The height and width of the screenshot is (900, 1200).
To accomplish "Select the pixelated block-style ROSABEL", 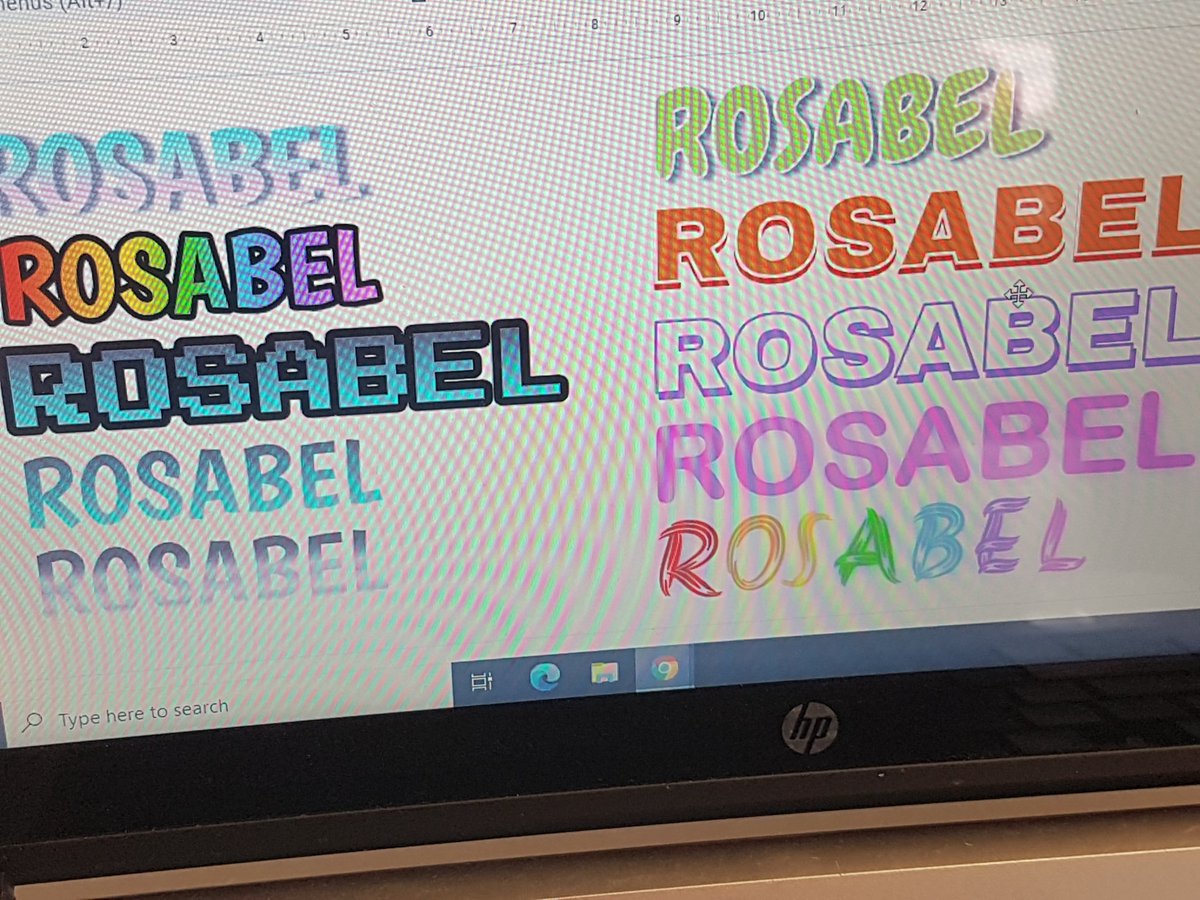I will point(280,370).
